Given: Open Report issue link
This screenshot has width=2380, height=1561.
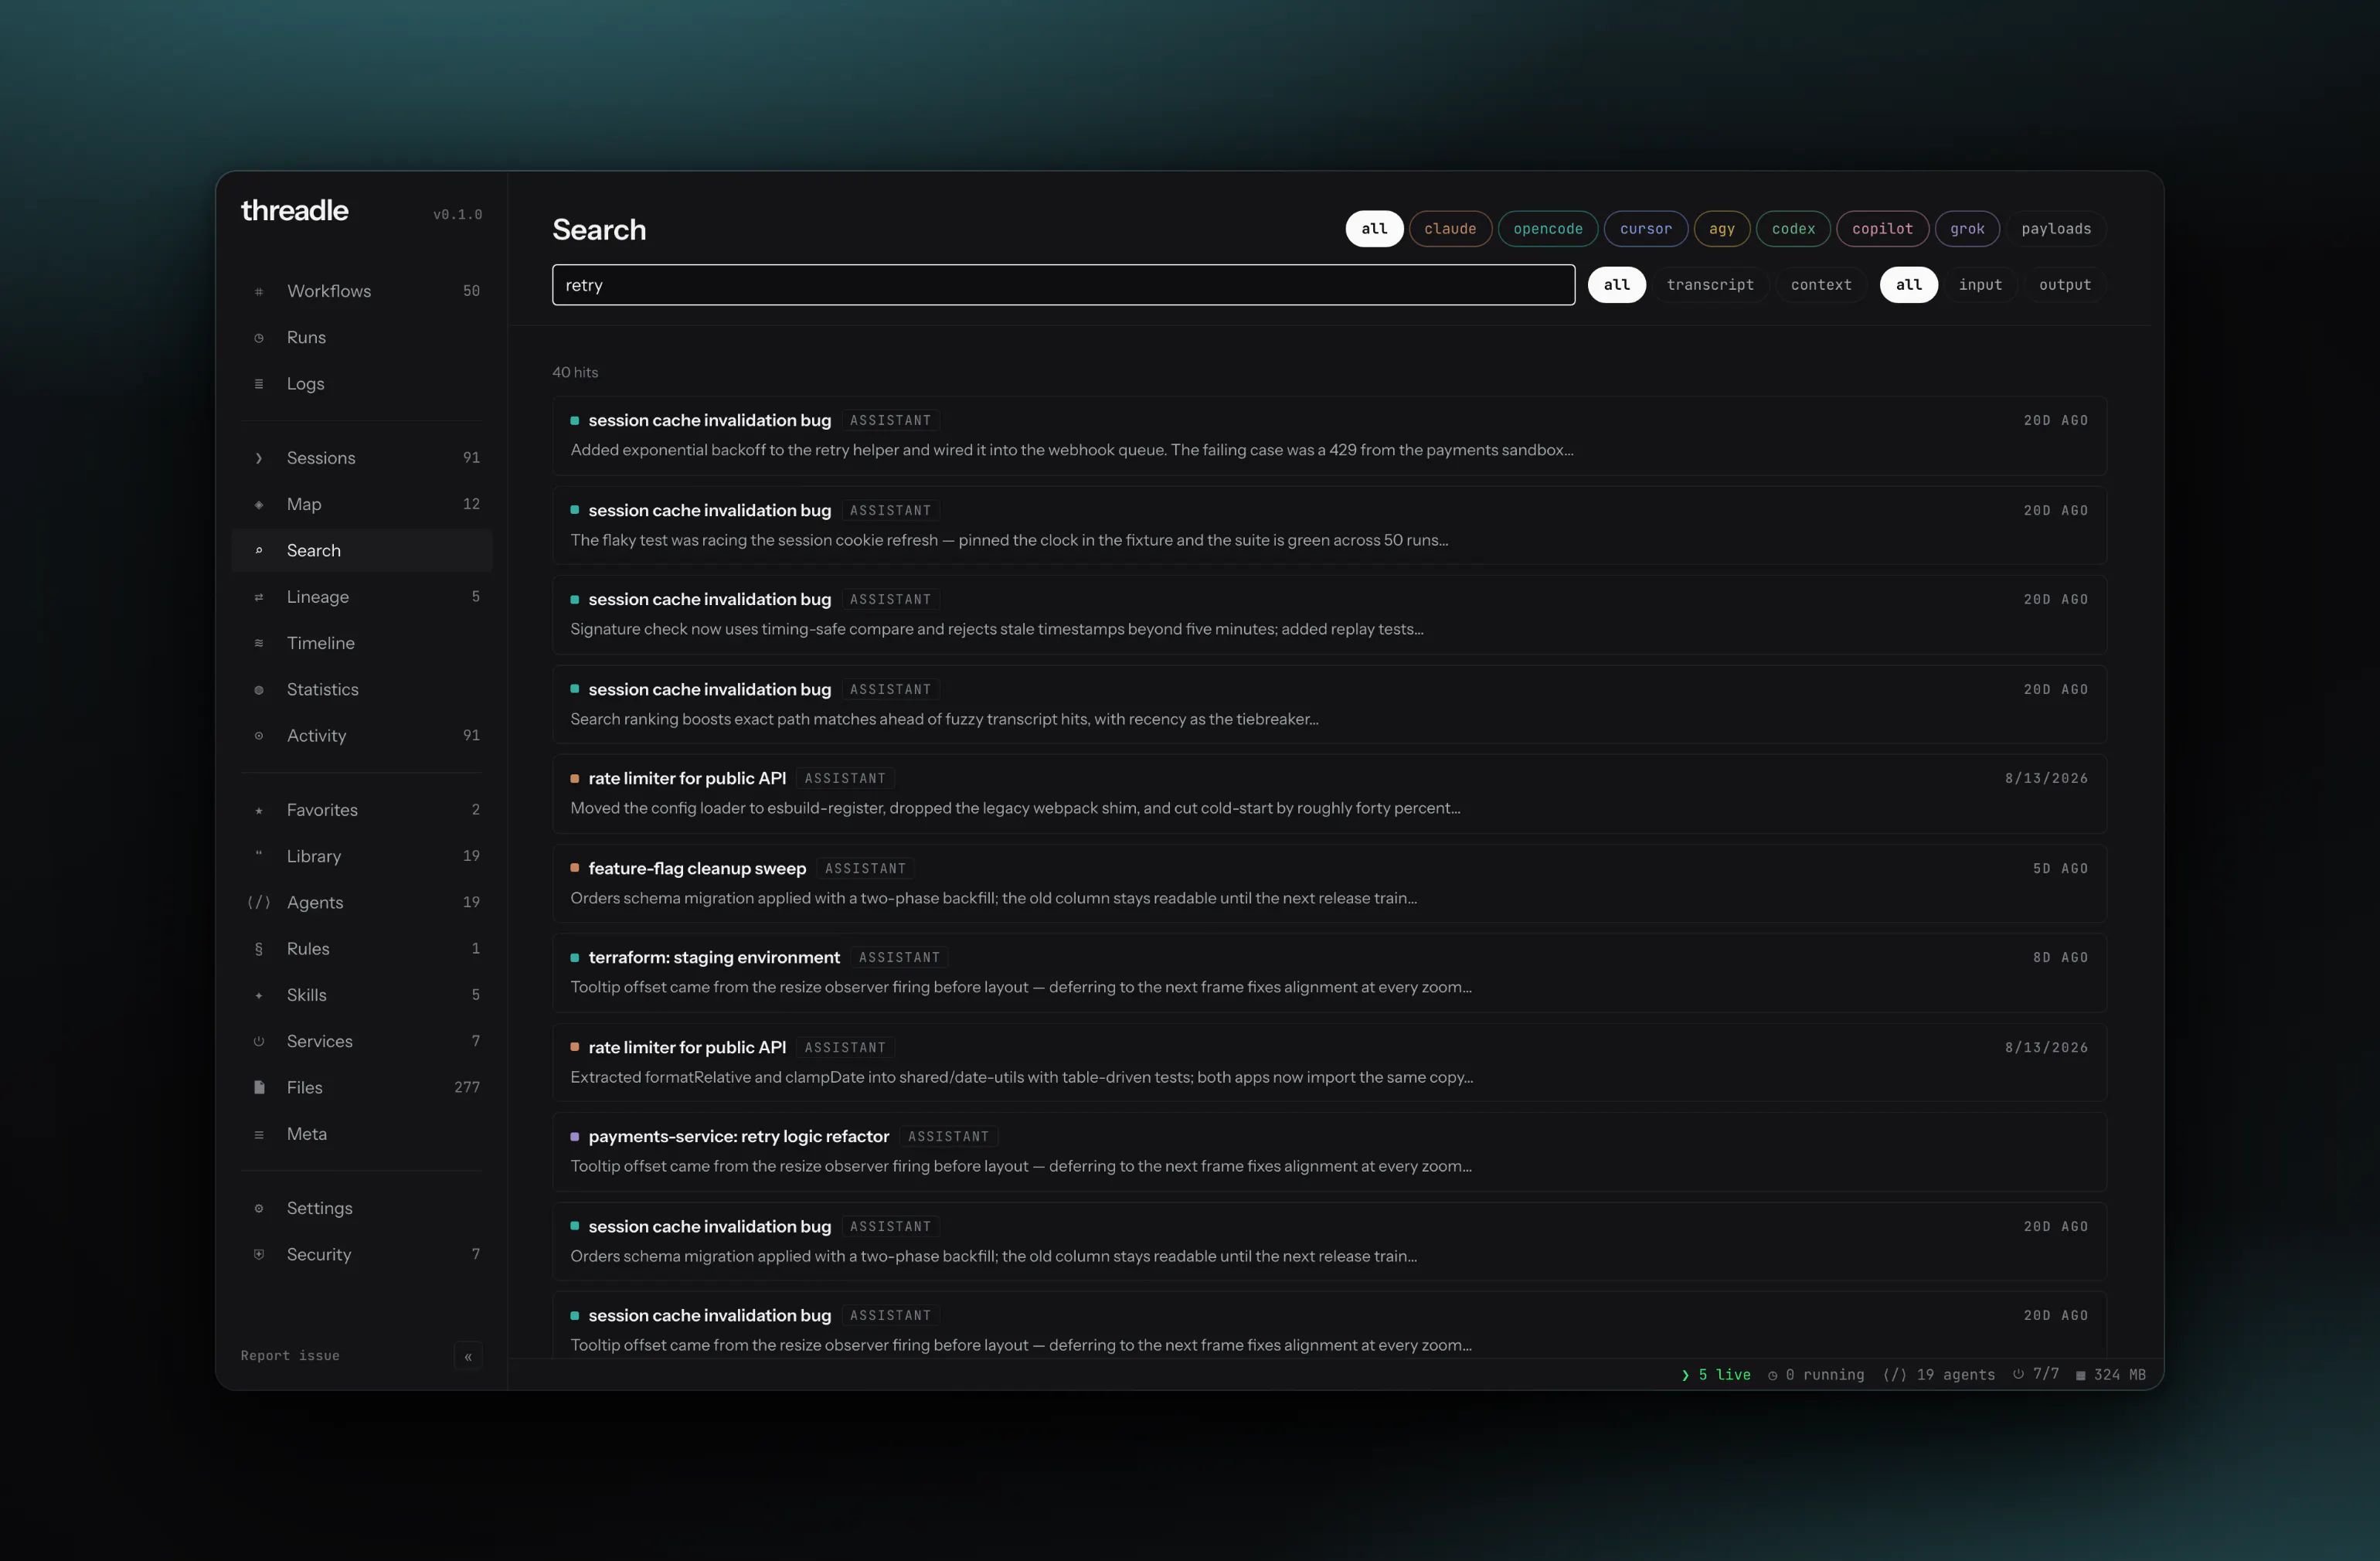Looking at the screenshot, I should (290, 1356).
